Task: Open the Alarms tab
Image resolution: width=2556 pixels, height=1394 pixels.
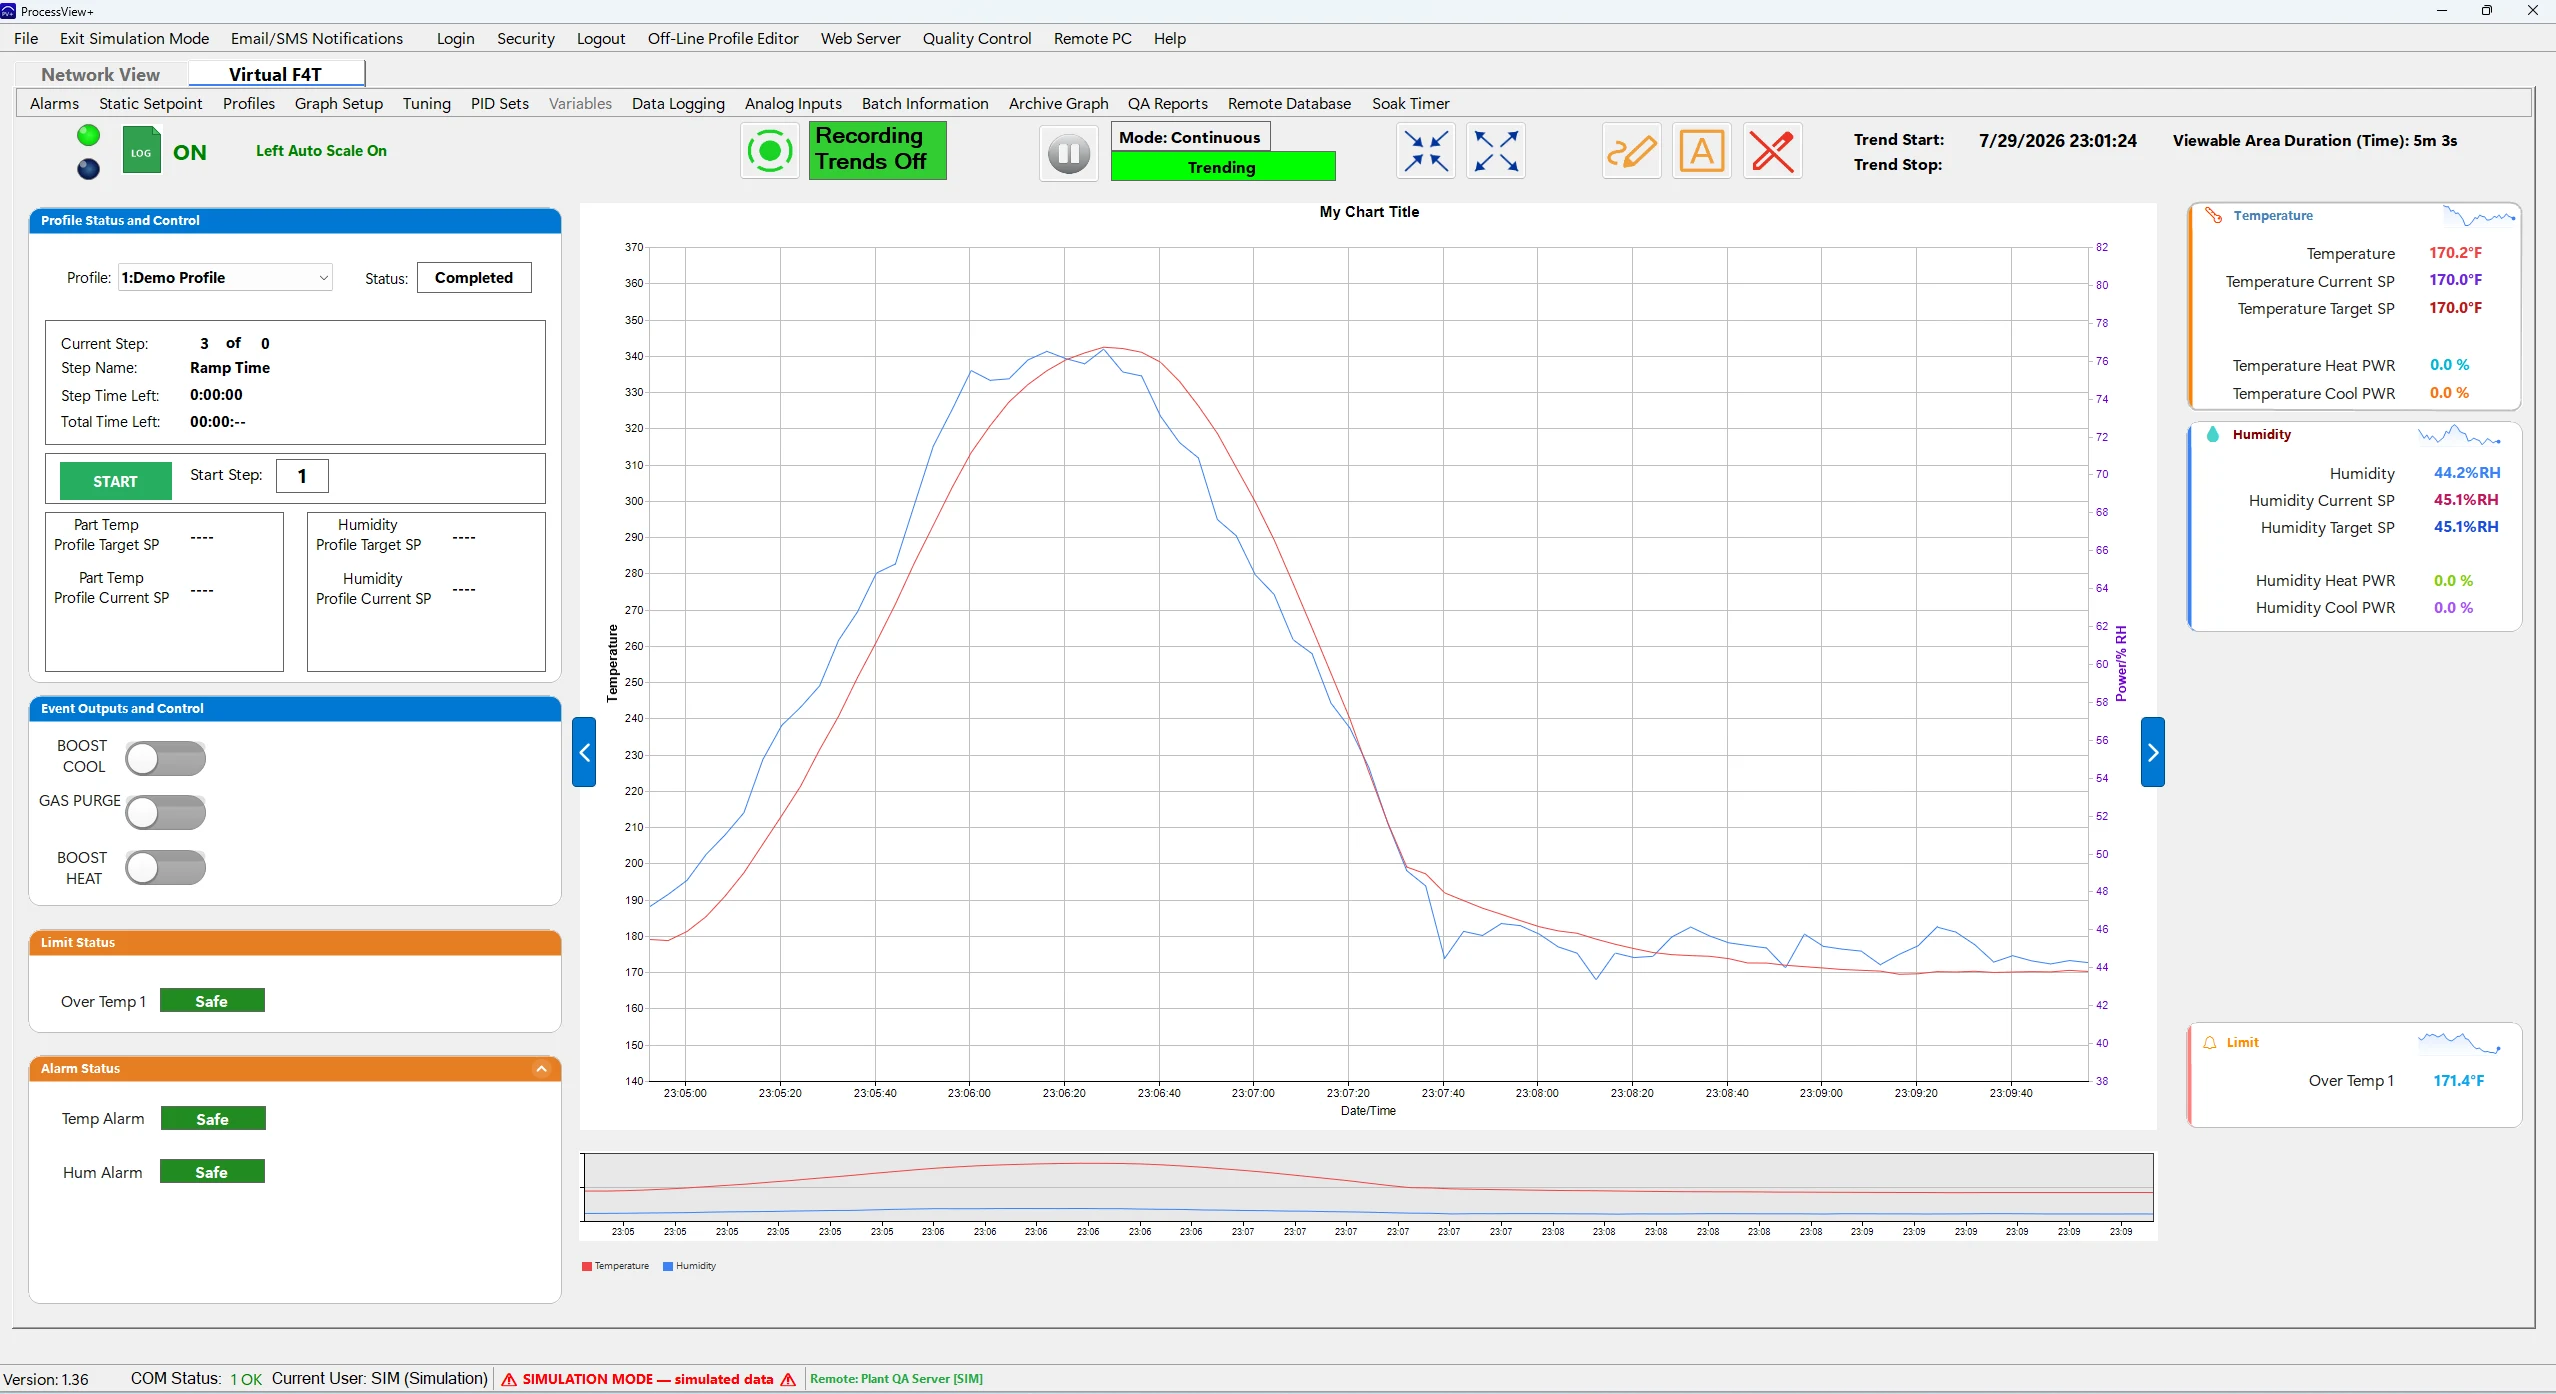Action: 54,103
